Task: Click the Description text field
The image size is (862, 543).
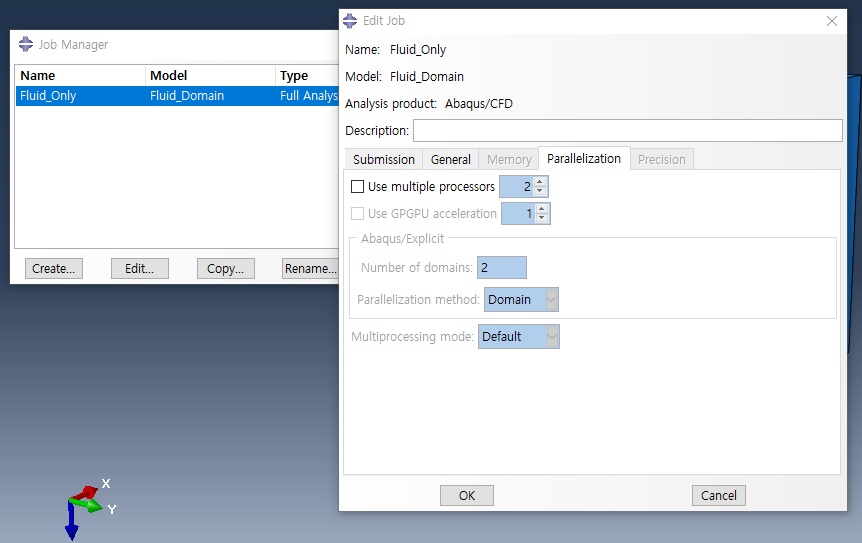Action: [628, 130]
